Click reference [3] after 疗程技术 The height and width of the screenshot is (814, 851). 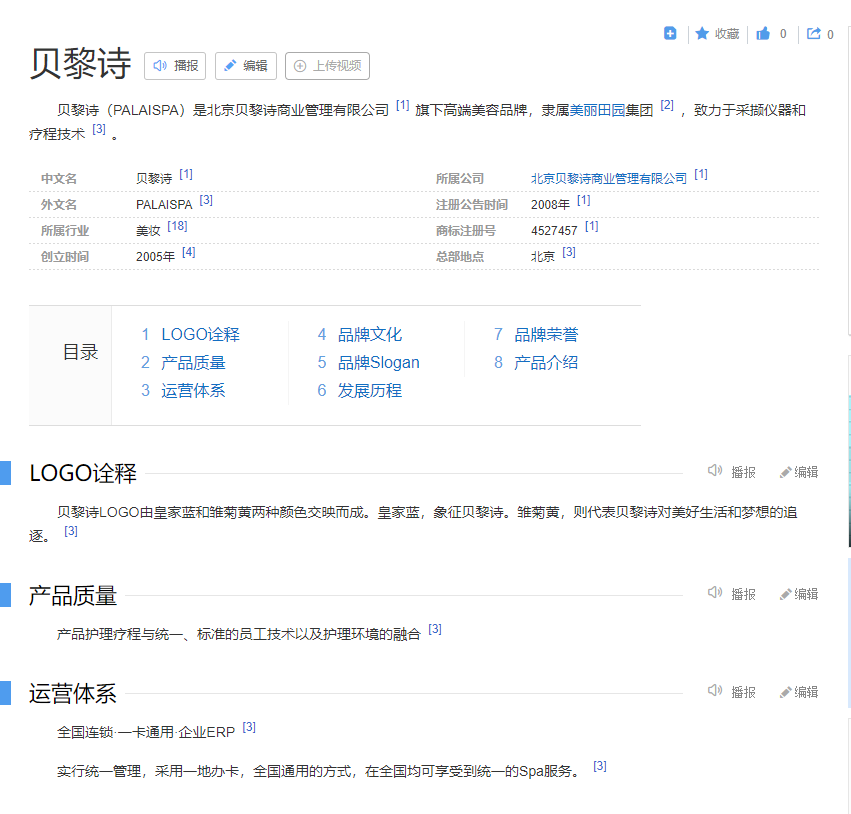pyautogui.click(x=99, y=129)
